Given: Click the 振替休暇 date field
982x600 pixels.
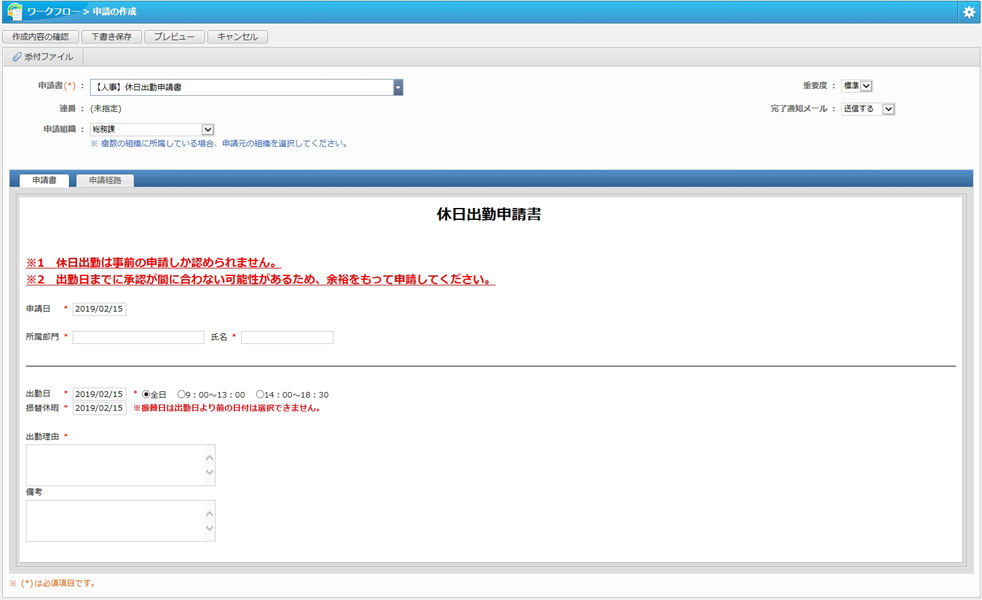Looking at the screenshot, I should (99, 408).
